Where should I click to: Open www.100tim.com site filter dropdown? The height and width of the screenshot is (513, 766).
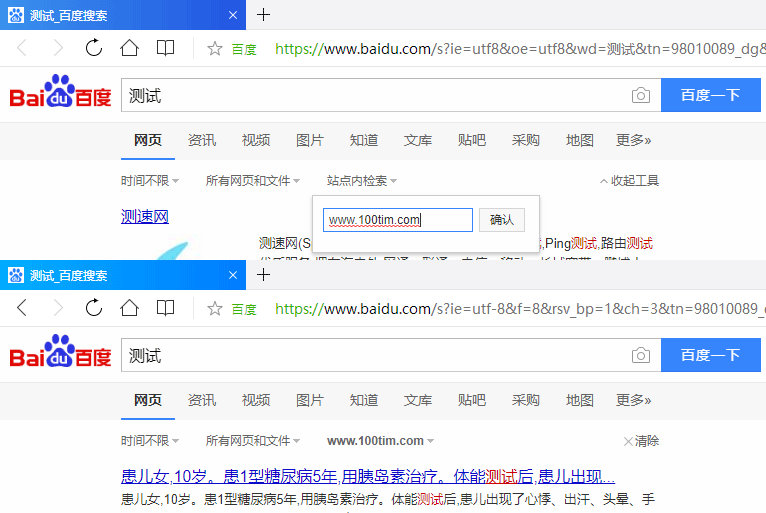tap(380, 441)
